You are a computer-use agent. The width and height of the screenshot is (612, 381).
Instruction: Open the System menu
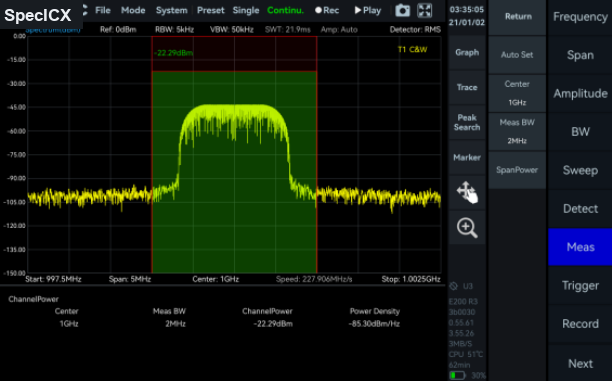(x=172, y=11)
